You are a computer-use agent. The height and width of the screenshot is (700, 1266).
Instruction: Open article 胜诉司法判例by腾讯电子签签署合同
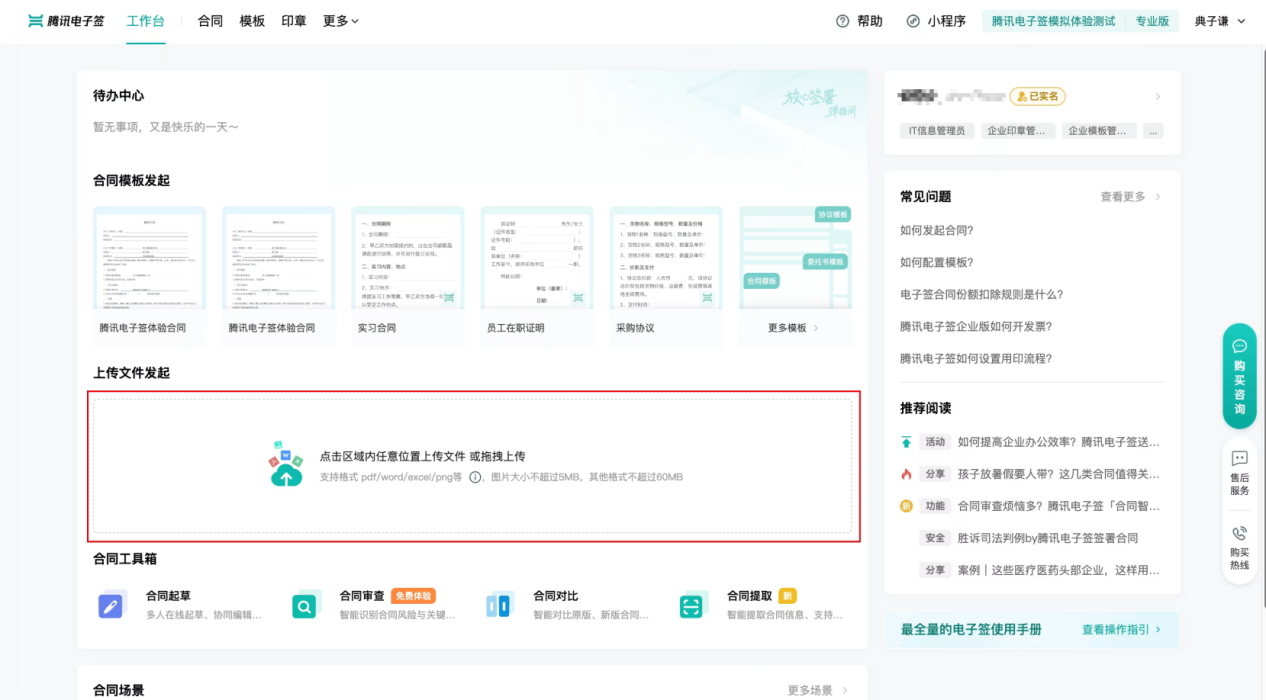coord(1047,538)
